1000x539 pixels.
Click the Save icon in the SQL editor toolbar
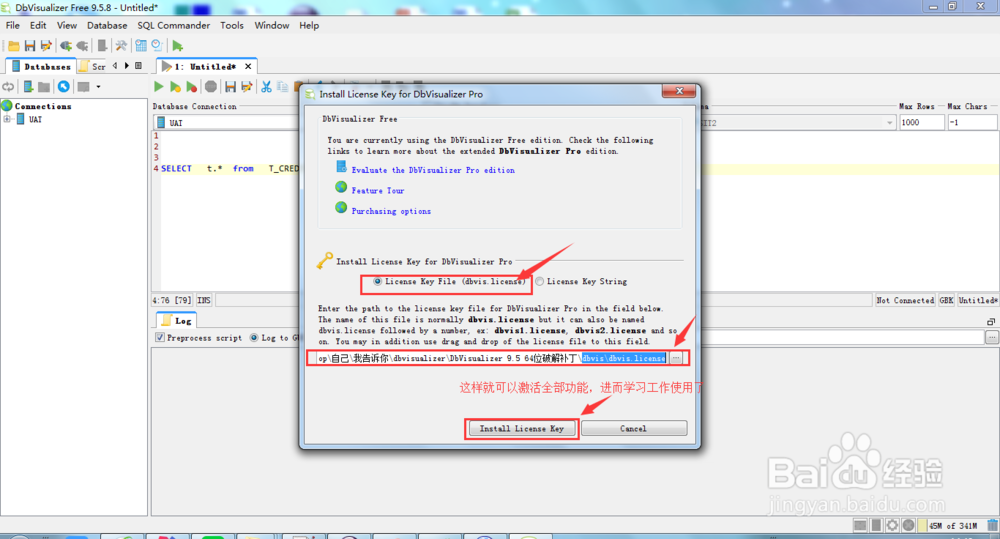[230, 87]
